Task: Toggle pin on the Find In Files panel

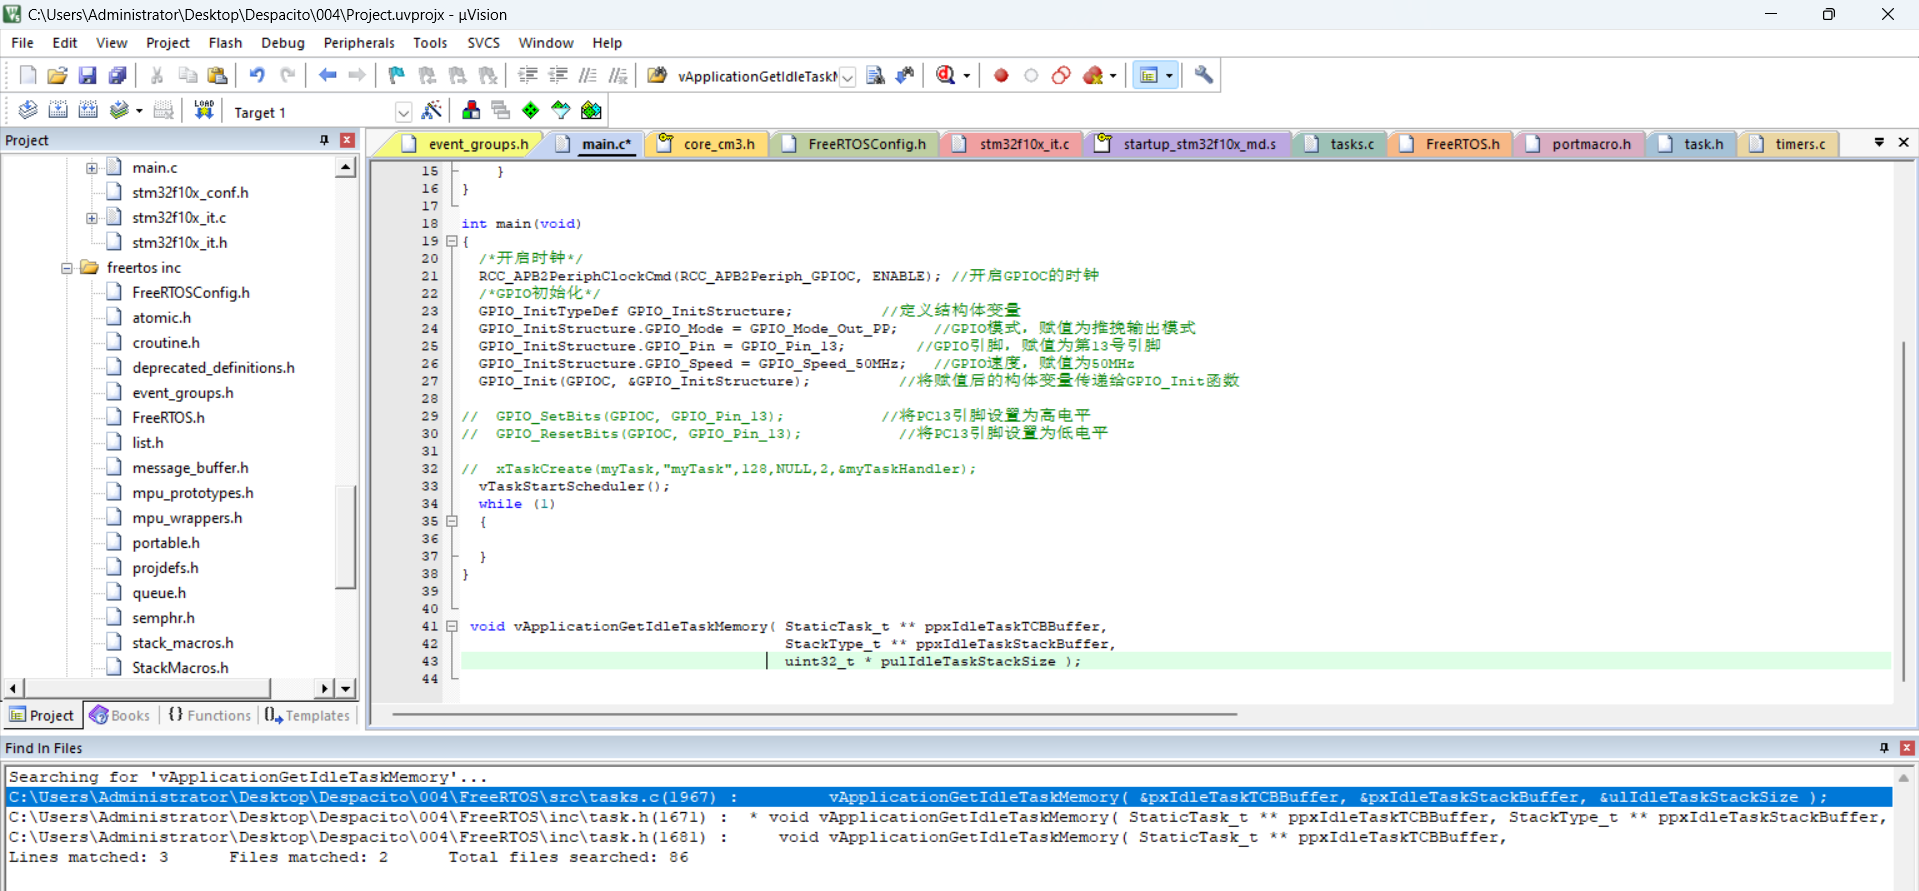Action: click(x=1884, y=748)
